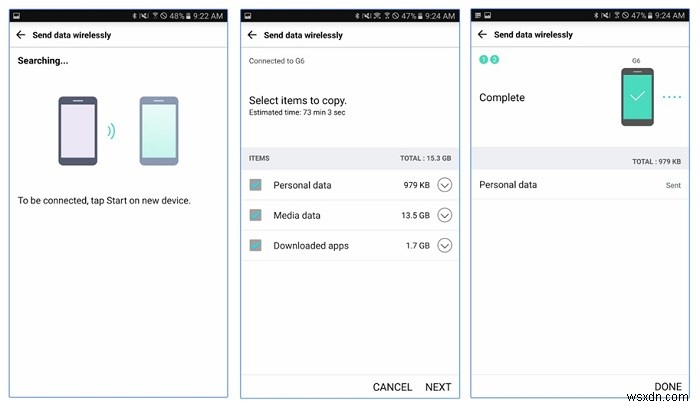Expand the Downloaded apps 1.7 GB details
The image size is (700, 407).
click(445, 245)
